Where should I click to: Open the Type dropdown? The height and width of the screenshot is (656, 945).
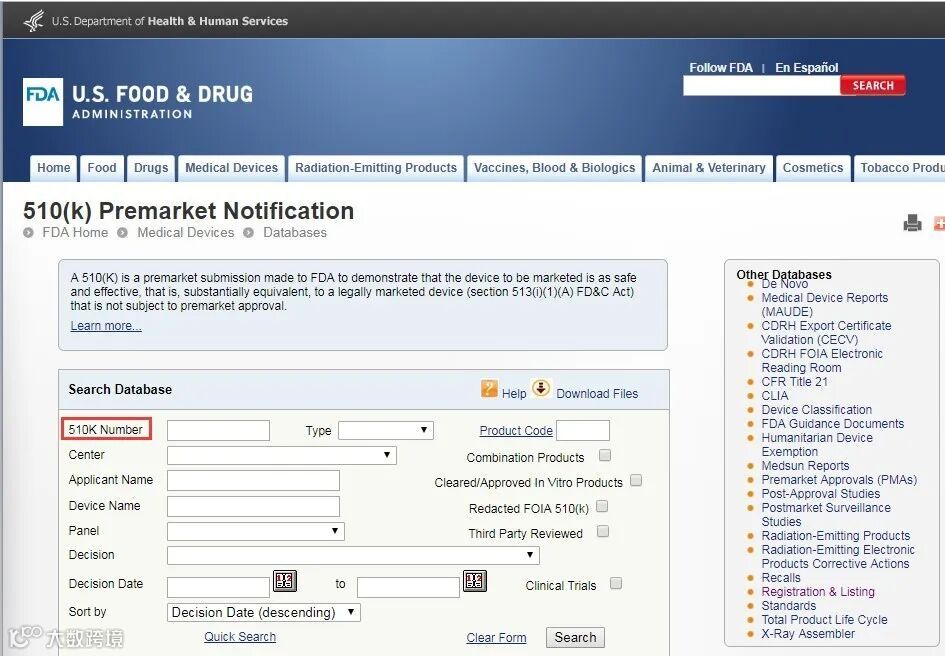tap(386, 430)
